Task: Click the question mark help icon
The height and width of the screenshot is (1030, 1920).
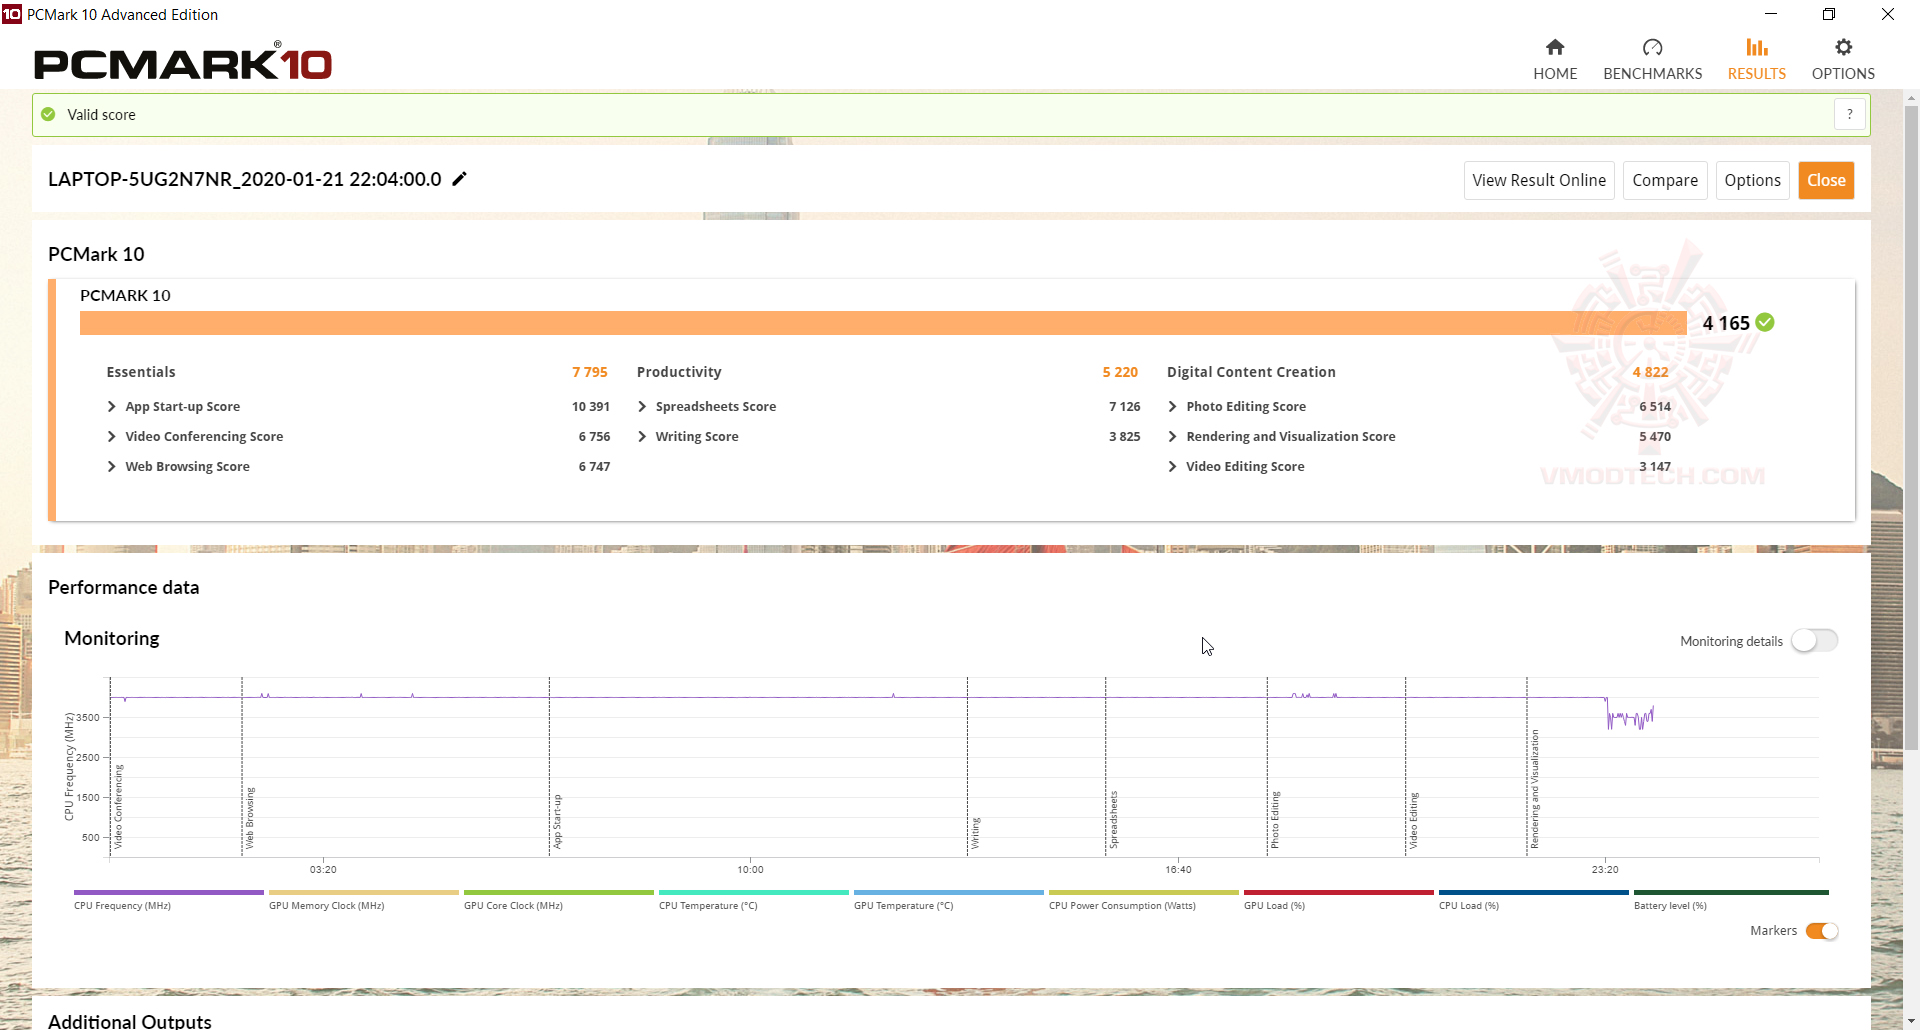Action: (1850, 115)
